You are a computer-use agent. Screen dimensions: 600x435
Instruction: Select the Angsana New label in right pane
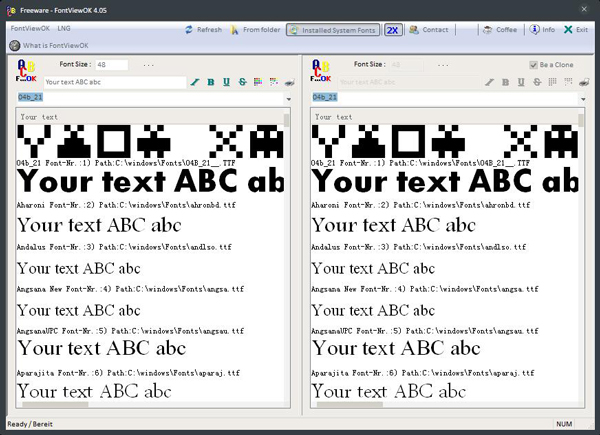click(x=425, y=289)
